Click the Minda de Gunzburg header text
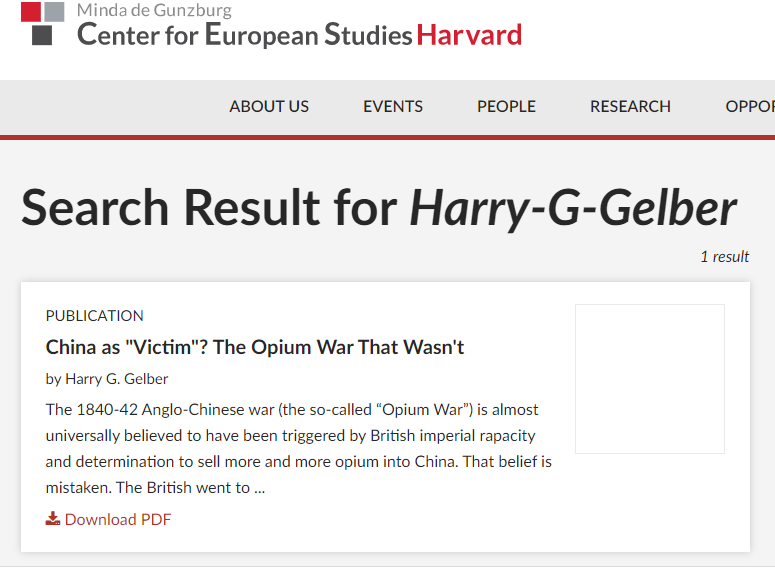The image size is (775, 573). pyautogui.click(x=154, y=11)
